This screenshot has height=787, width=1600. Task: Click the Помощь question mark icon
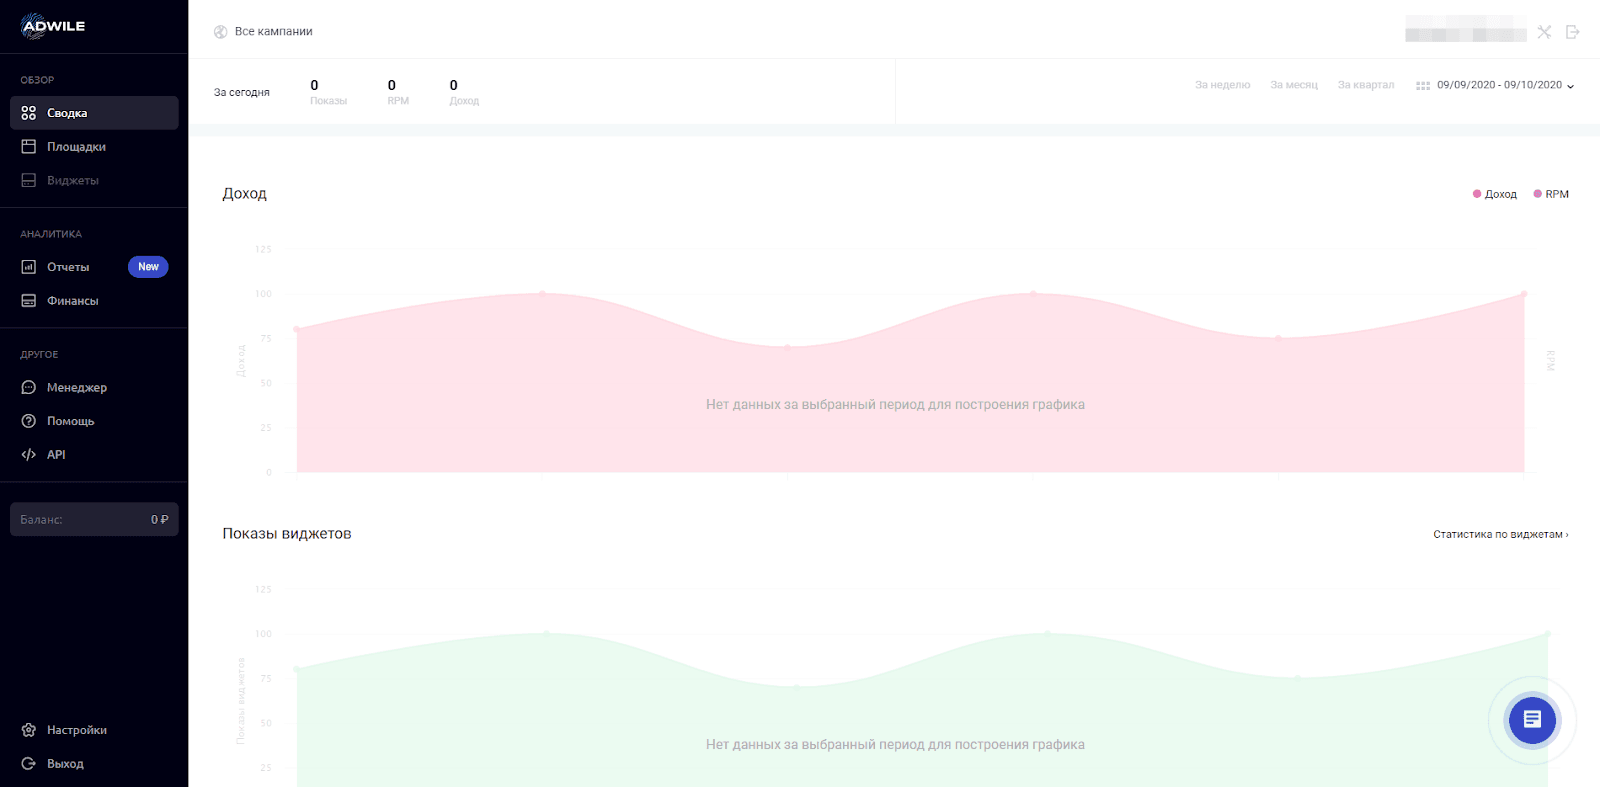point(29,421)
